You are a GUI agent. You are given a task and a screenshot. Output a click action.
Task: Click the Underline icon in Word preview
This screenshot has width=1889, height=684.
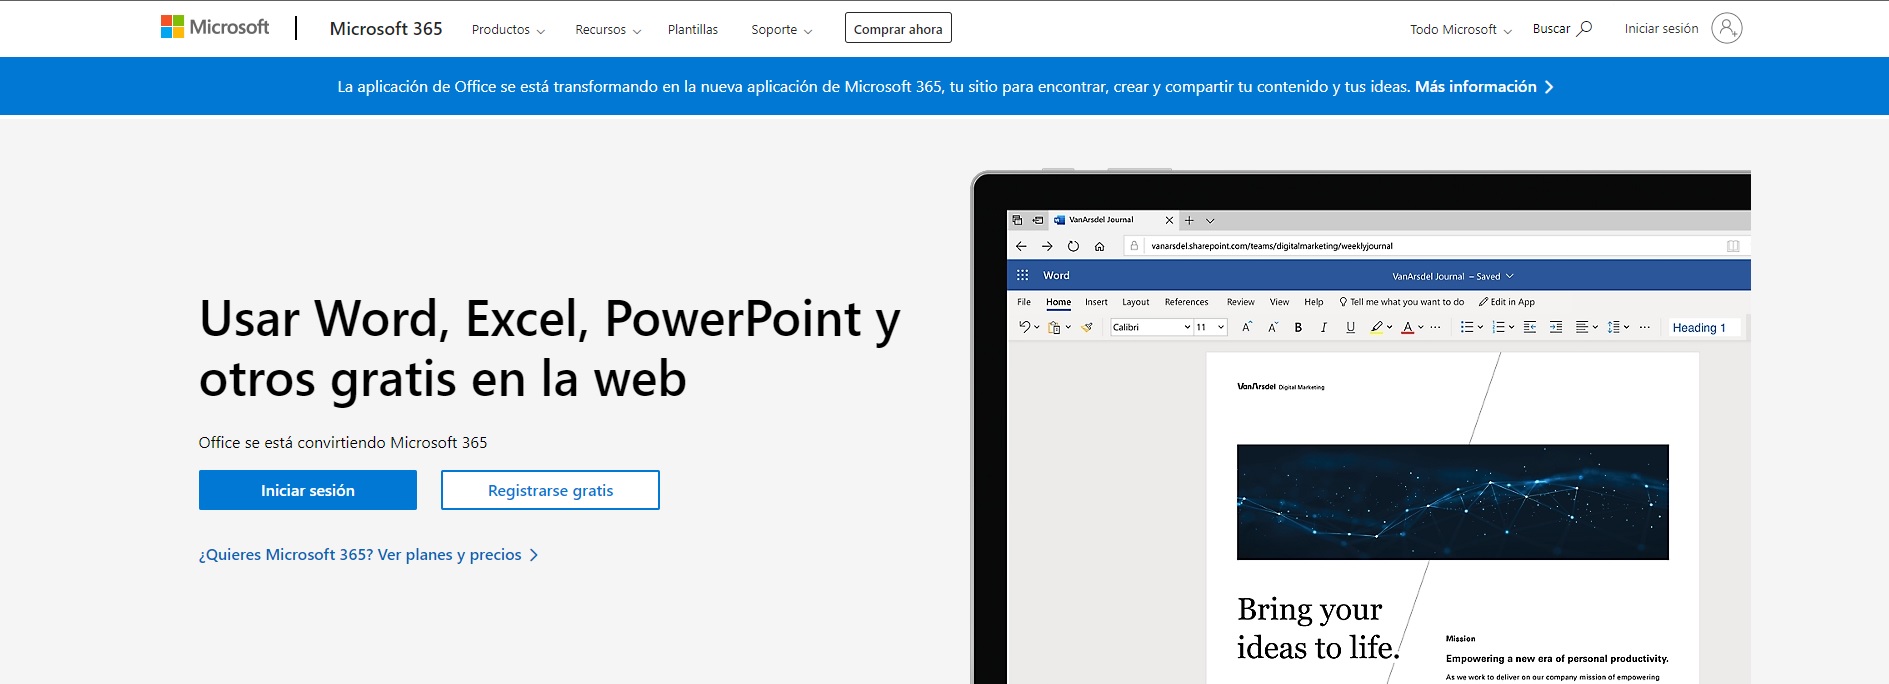click(1350, 327)
